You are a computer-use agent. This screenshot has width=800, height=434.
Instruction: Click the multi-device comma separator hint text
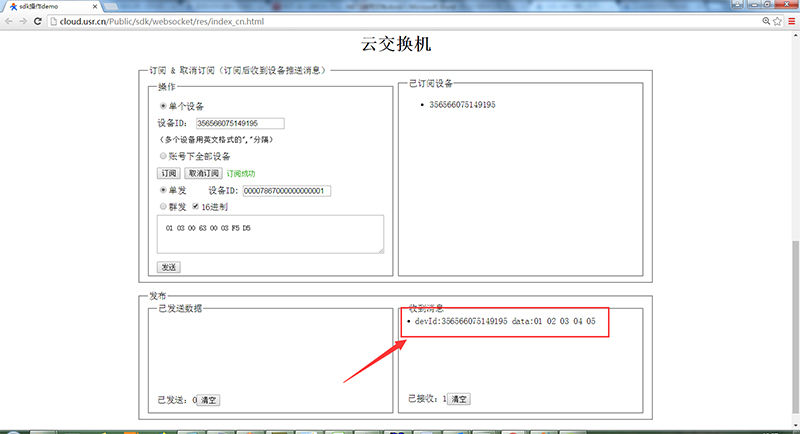point(216,140)
